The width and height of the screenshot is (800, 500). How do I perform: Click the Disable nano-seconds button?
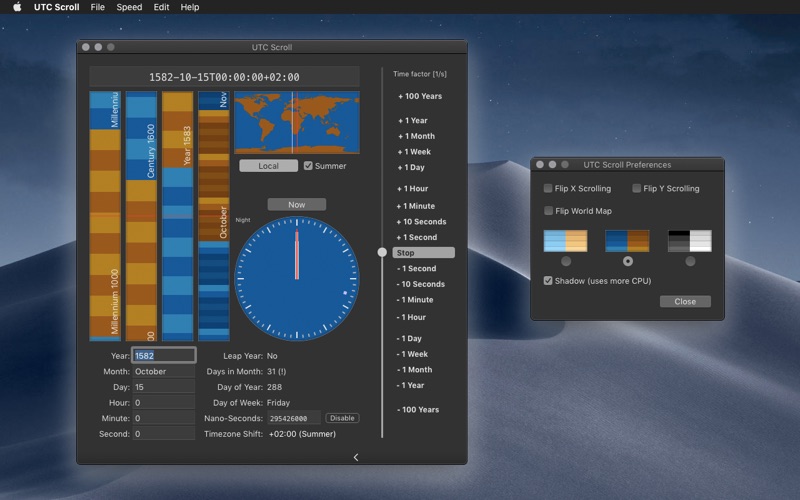click(x=342, y=418)
